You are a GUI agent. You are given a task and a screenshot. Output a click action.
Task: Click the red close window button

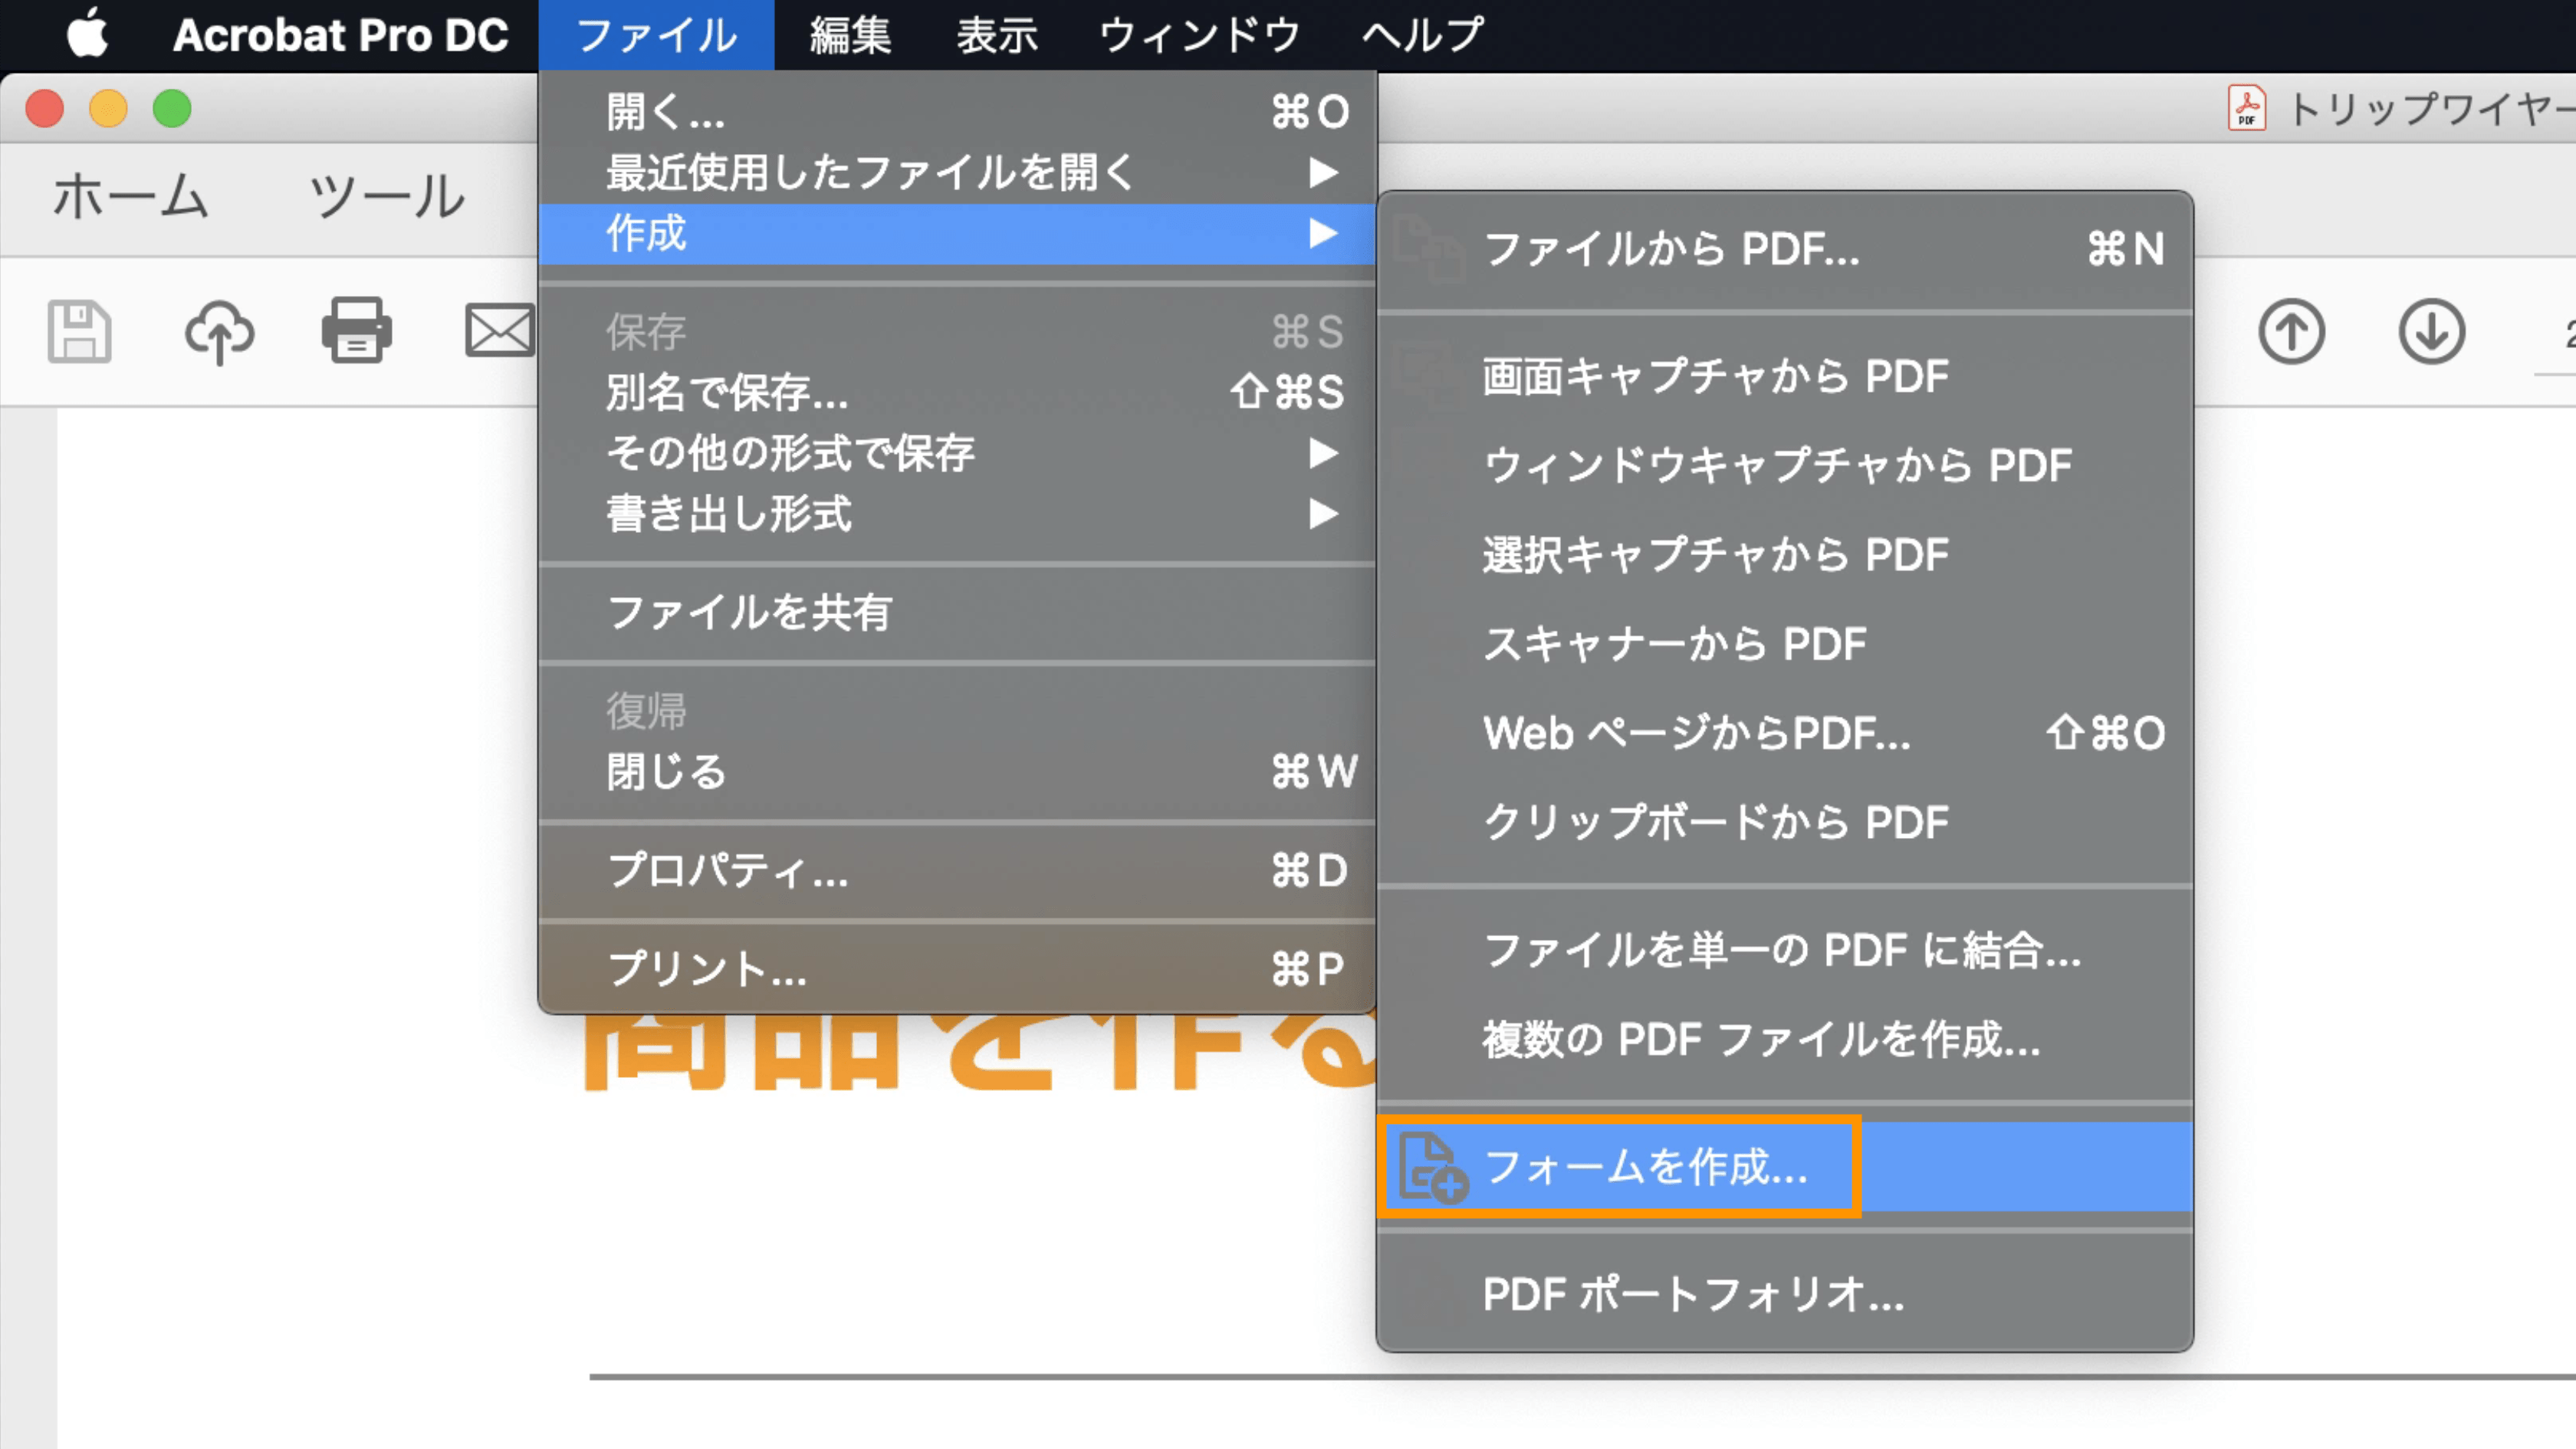(x=45, y=108)
